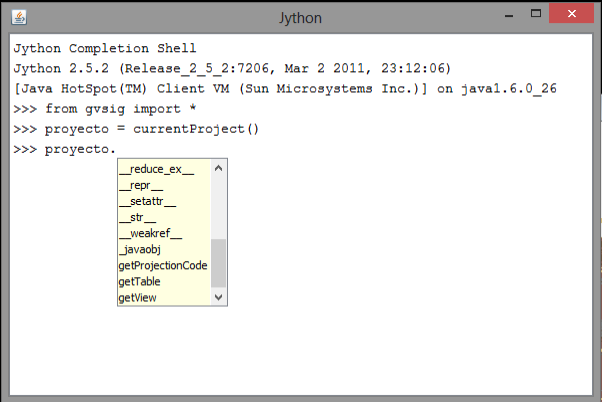Click the "from gvsig import *" line
The width and height of the screenshot is (602, 402).
pos(110,109)
